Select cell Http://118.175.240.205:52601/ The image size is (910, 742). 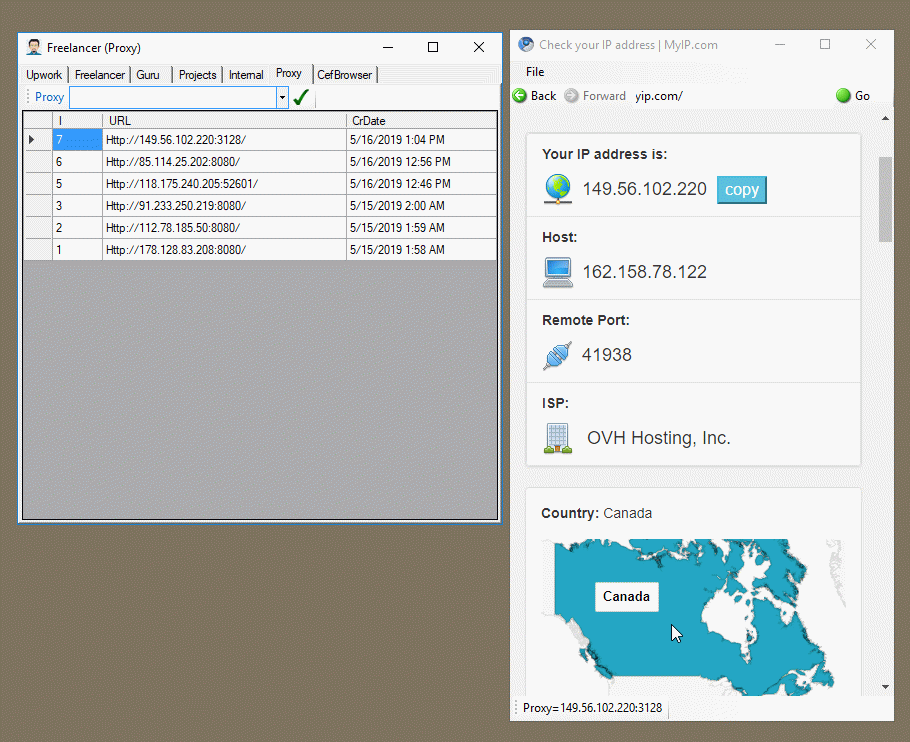(225, 184)
